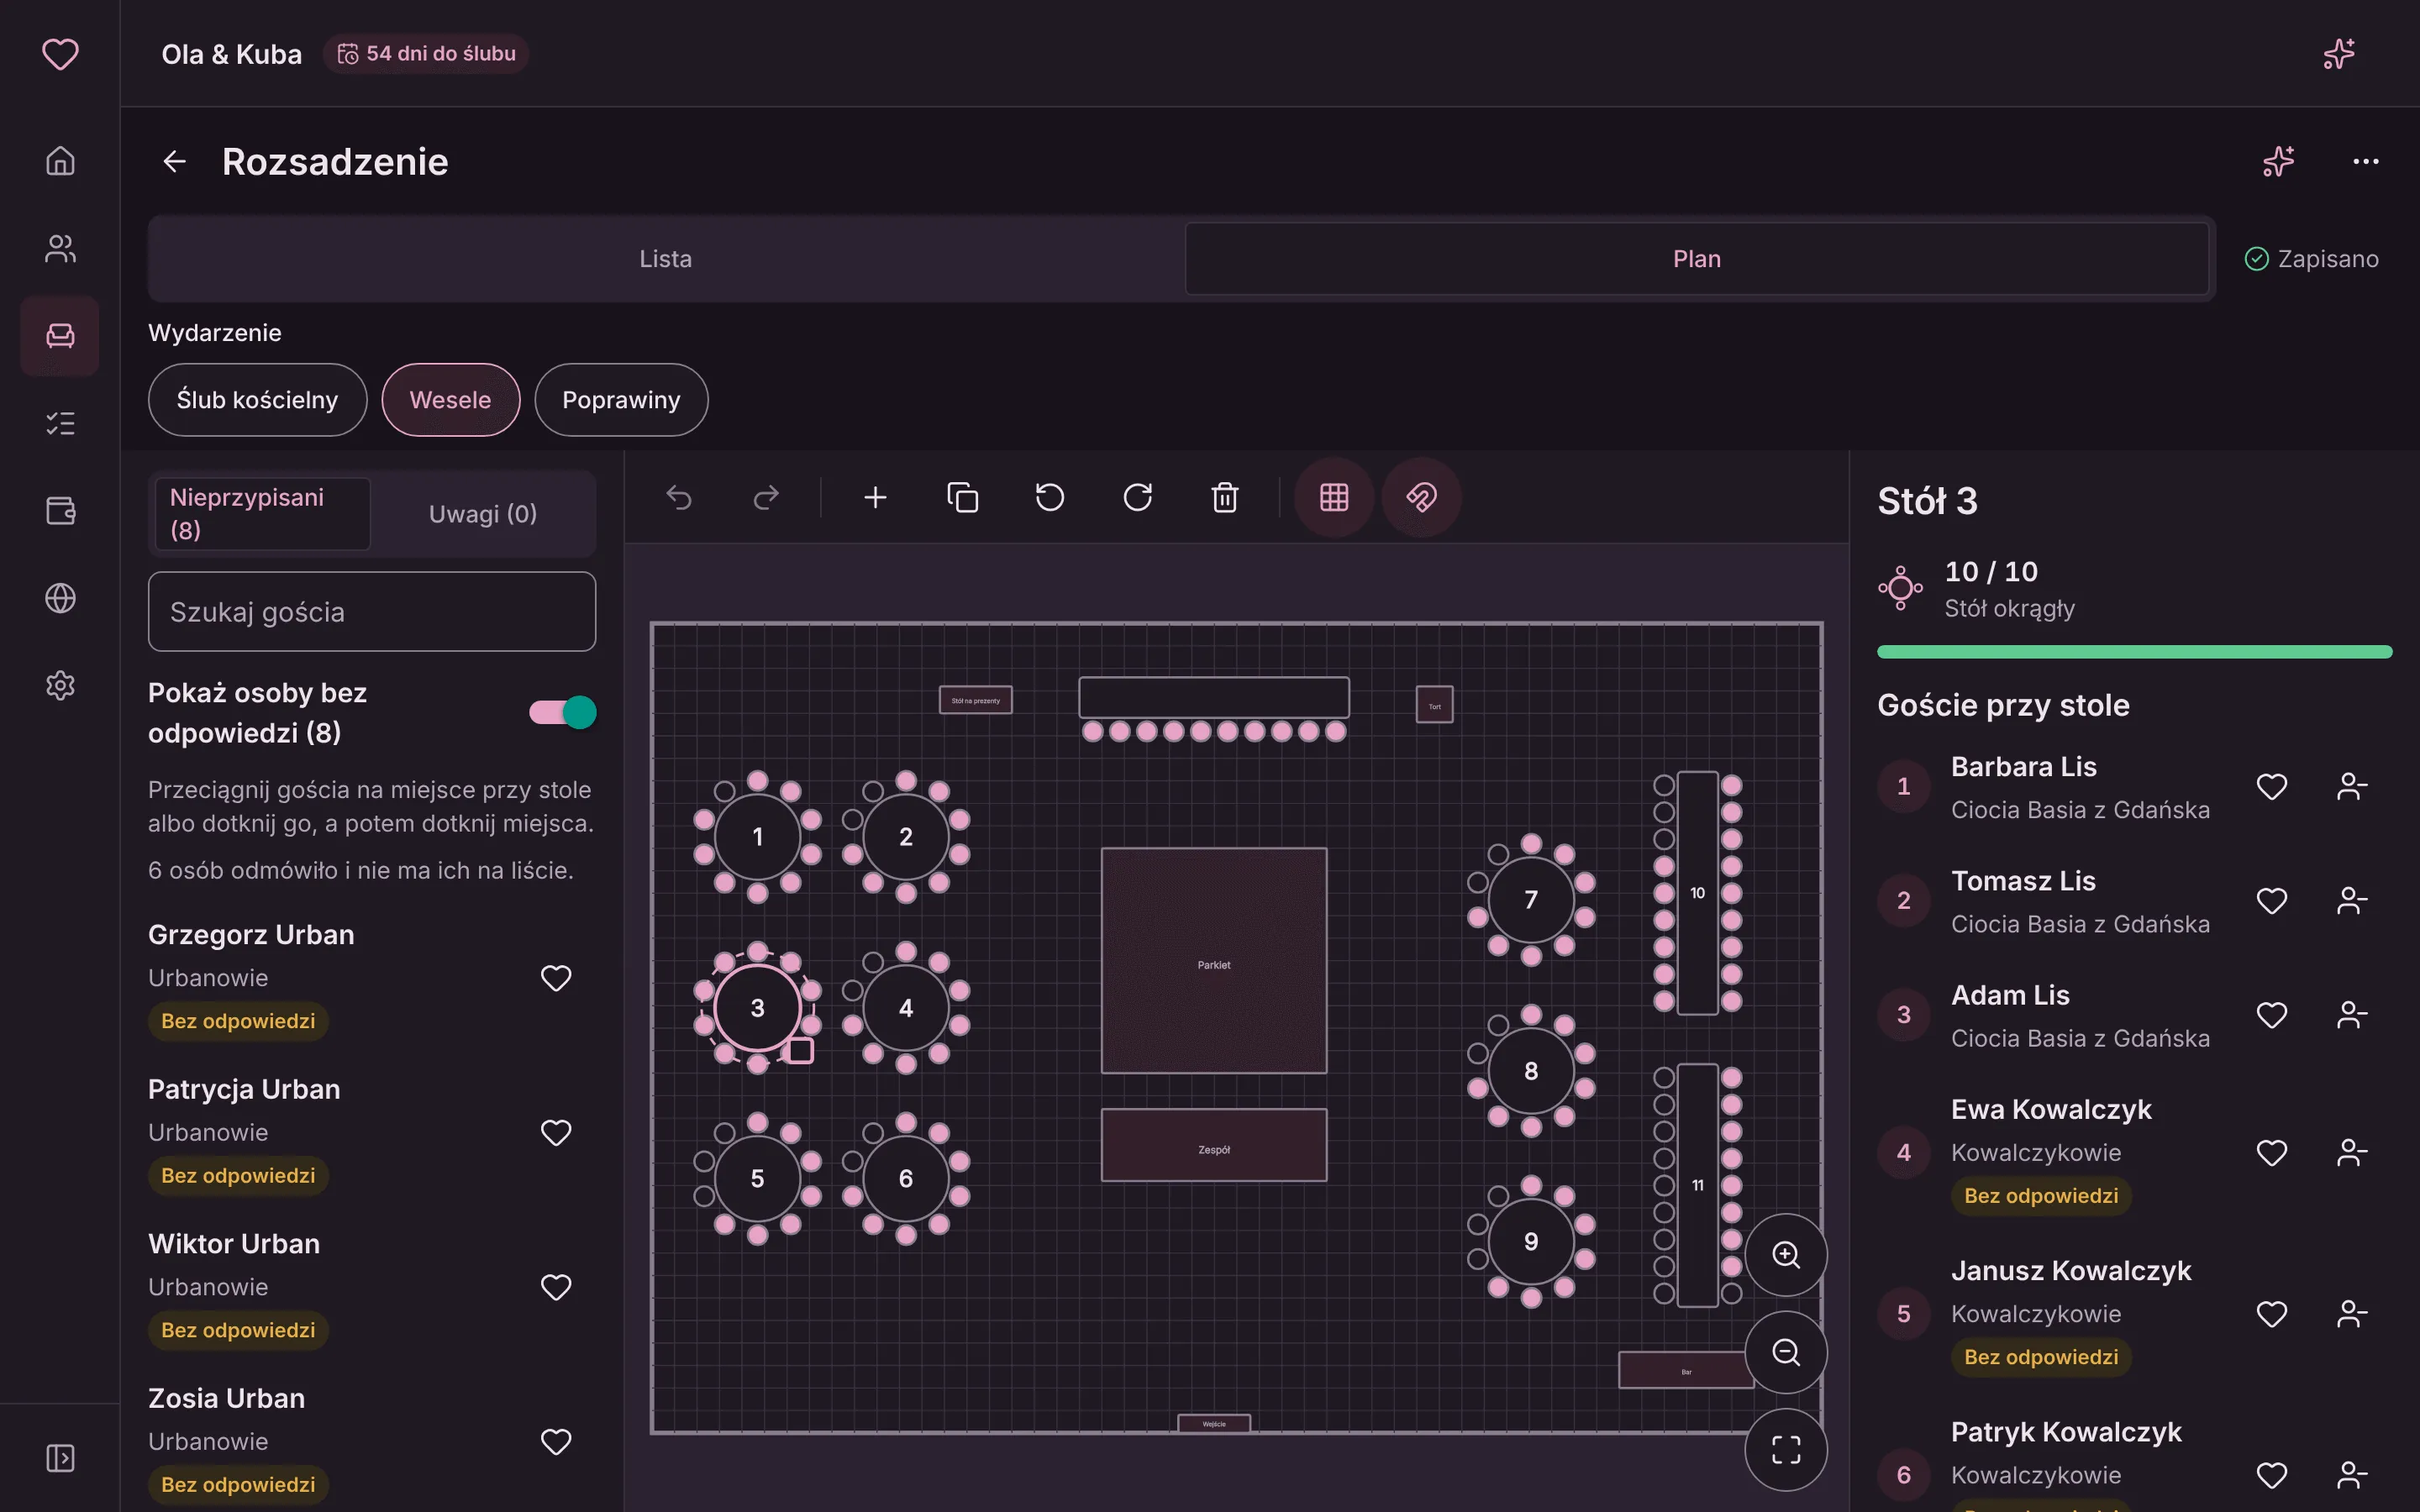Switch to the Plan tab
Viewport: 2420px width, 1512px height.
coord(1697,259)
